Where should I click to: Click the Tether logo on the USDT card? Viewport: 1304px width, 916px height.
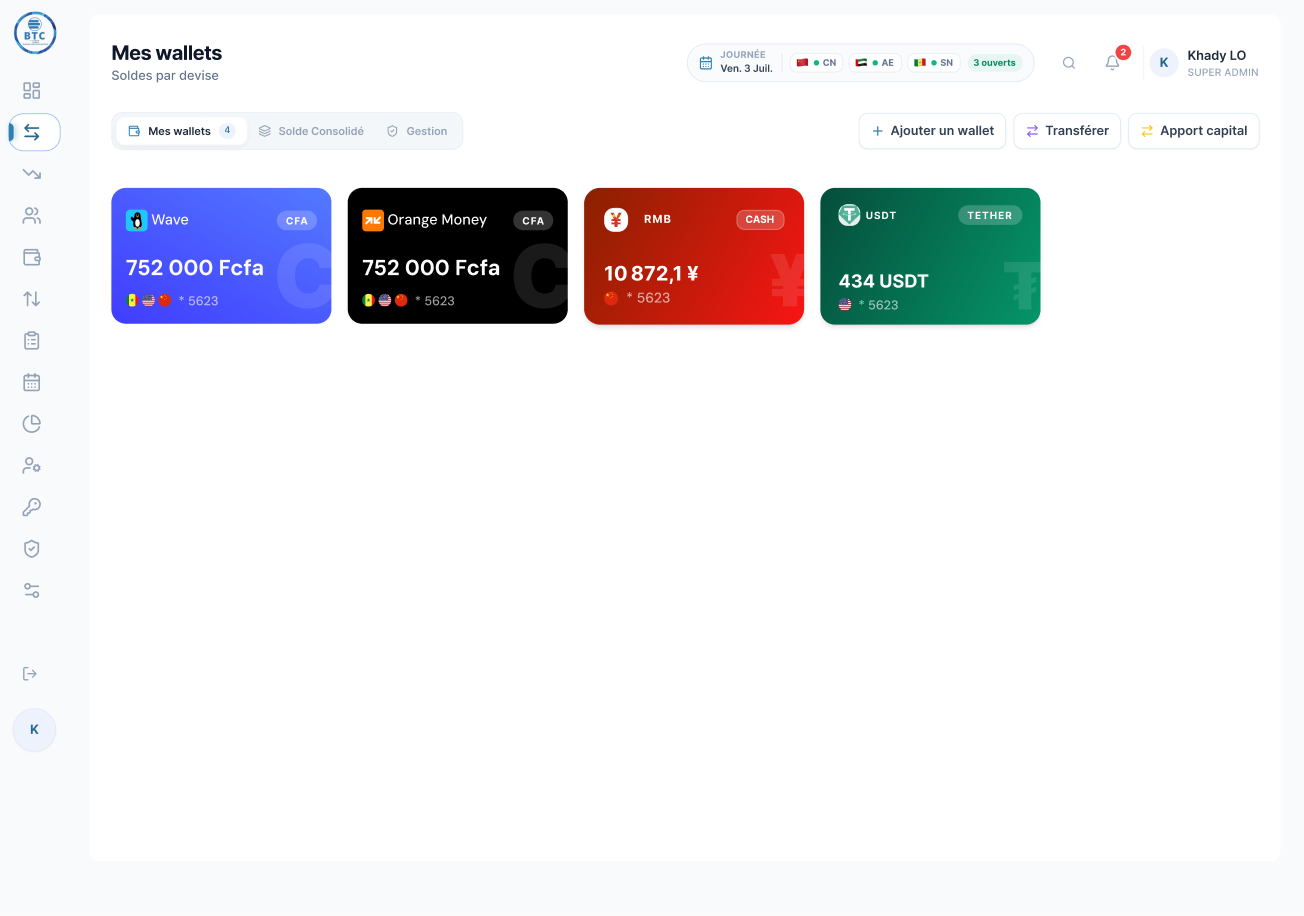849,215
